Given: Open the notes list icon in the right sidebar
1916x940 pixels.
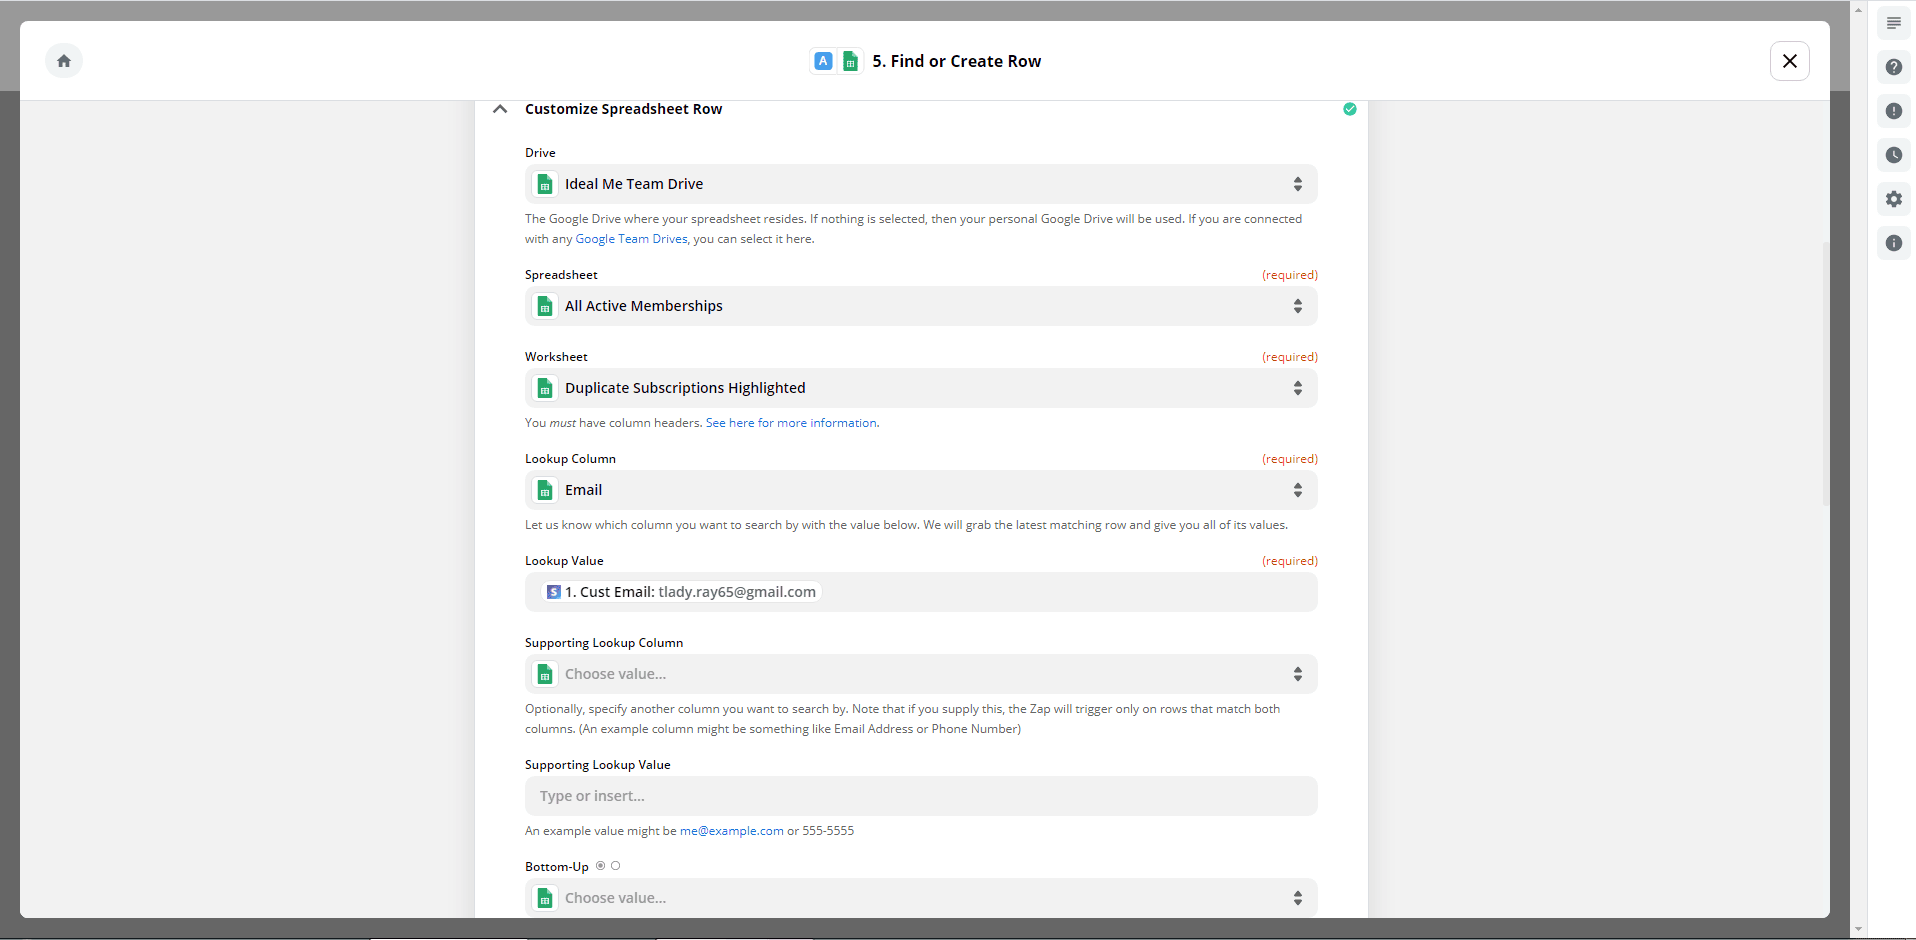Looking at the screenshot, I should [1893, 23].
